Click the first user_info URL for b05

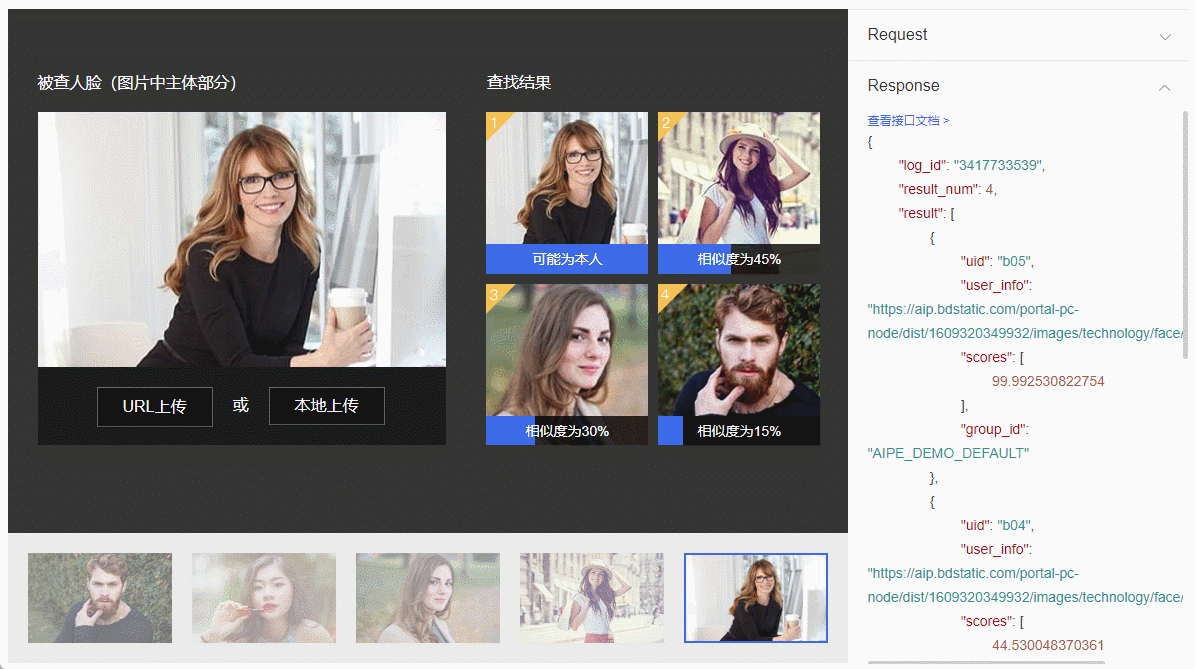(x=1025, y=322)
